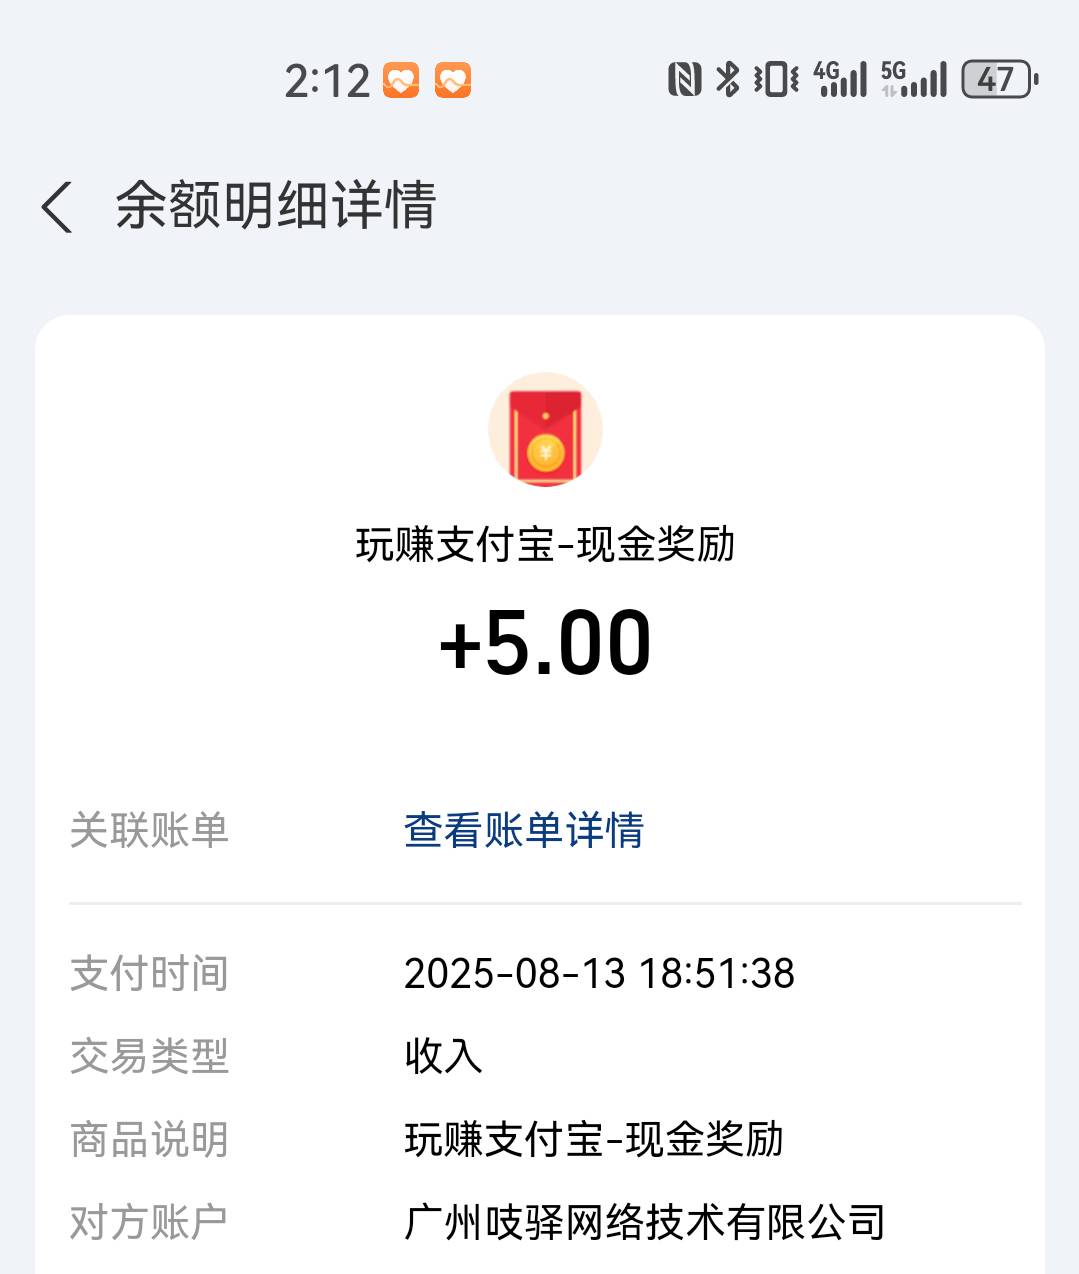Tap the Bluetooth status icon
This screenshot has height=1274, width=1079.
click(728, 79)
